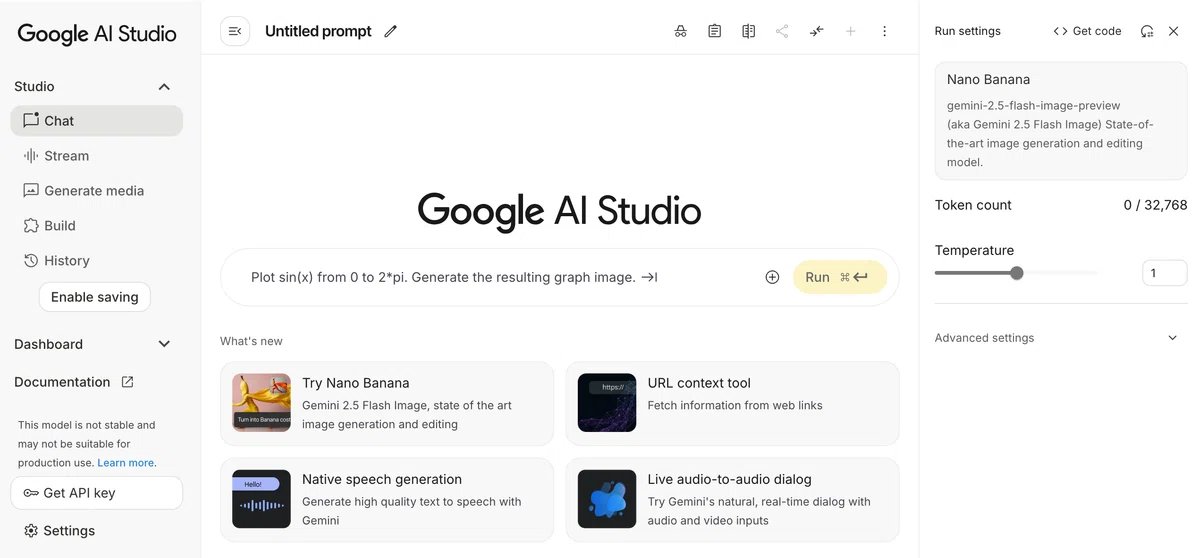
Task: Click the Build puzzle icon
Action: (31, 225)
